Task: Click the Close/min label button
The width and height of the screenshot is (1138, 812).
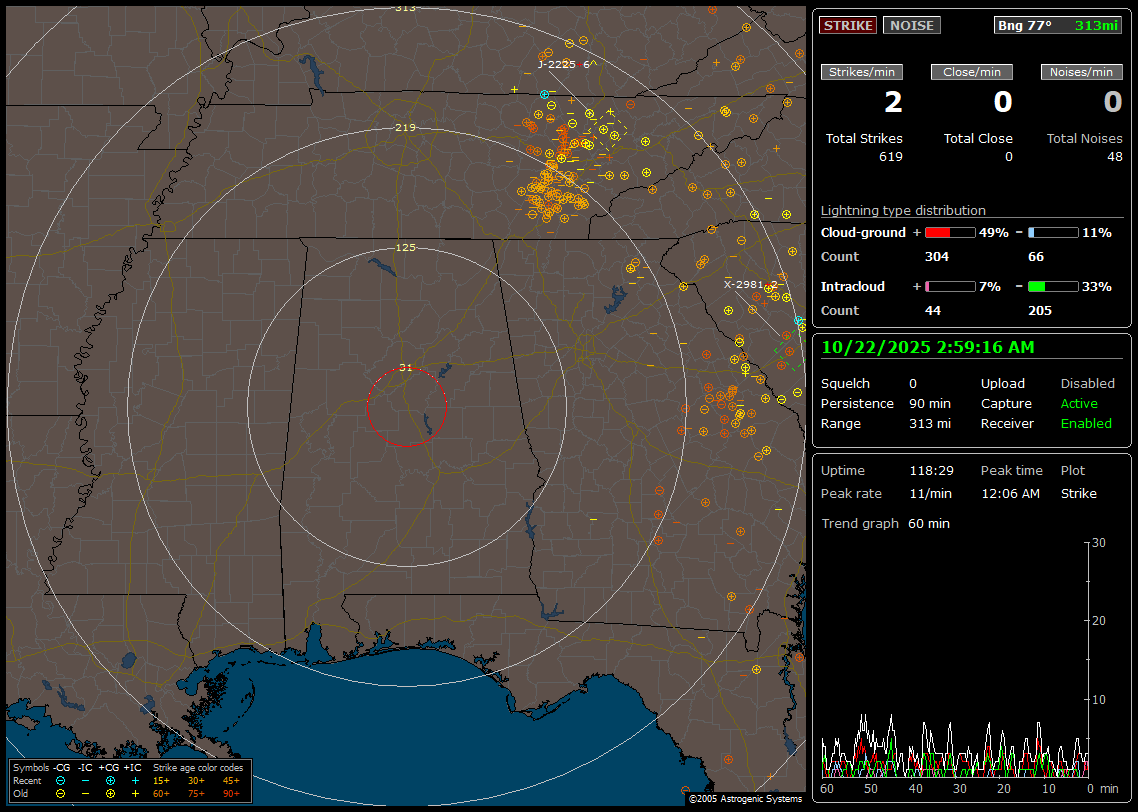Action: (972, 72)
